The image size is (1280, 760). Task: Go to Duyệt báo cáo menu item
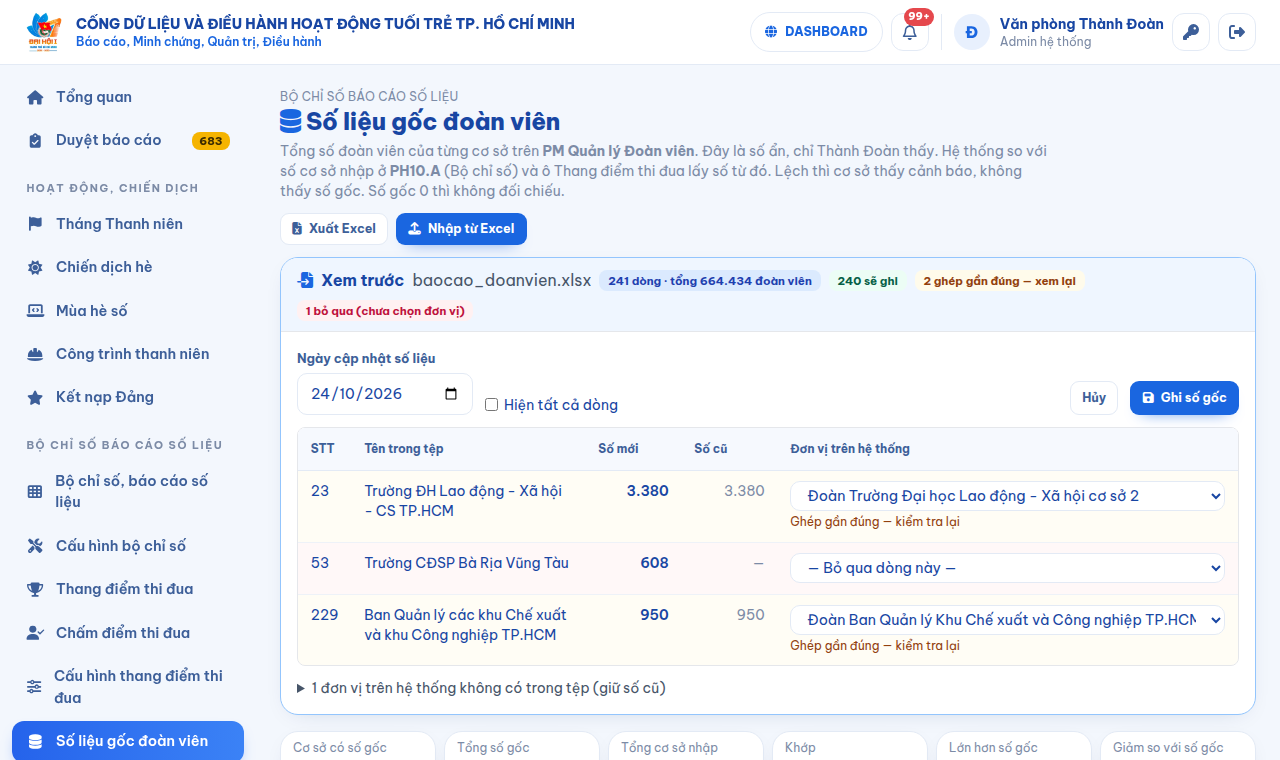click(x=128, y=140)
